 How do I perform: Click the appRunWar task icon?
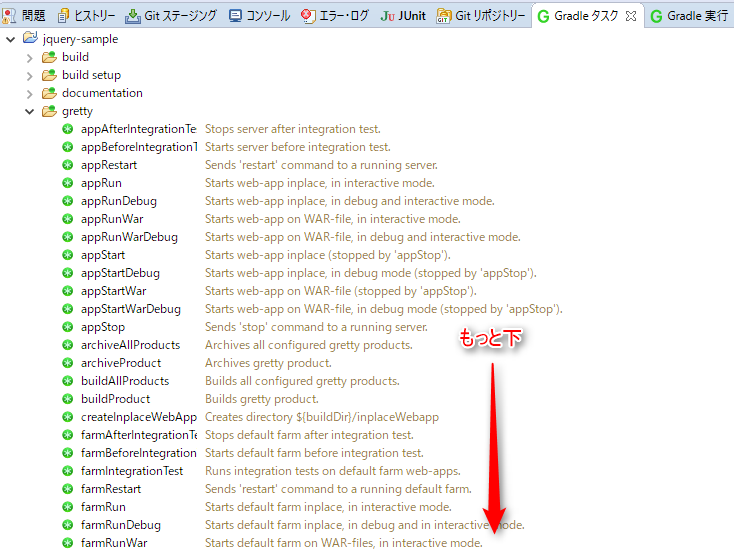pos(68,219)
